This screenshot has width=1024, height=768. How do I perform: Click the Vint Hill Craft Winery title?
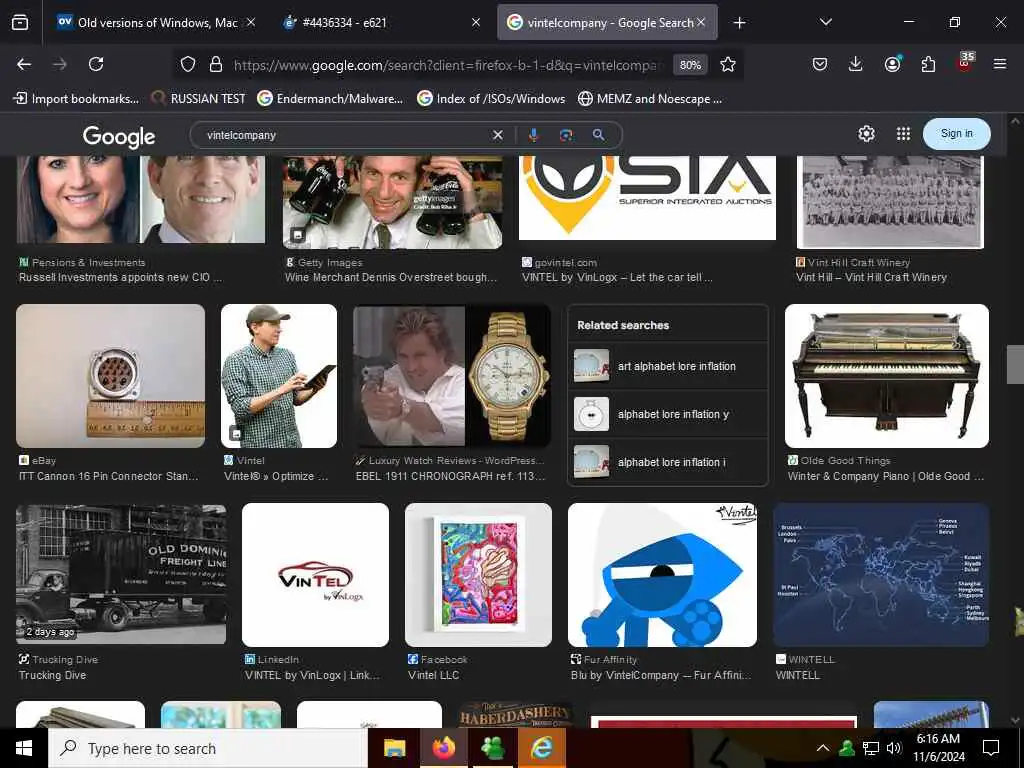(871, 277)
